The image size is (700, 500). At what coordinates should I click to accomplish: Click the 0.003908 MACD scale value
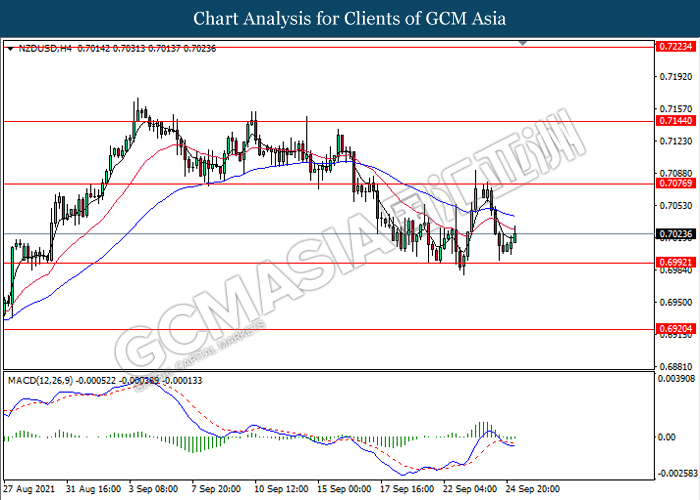click(677, 379)
